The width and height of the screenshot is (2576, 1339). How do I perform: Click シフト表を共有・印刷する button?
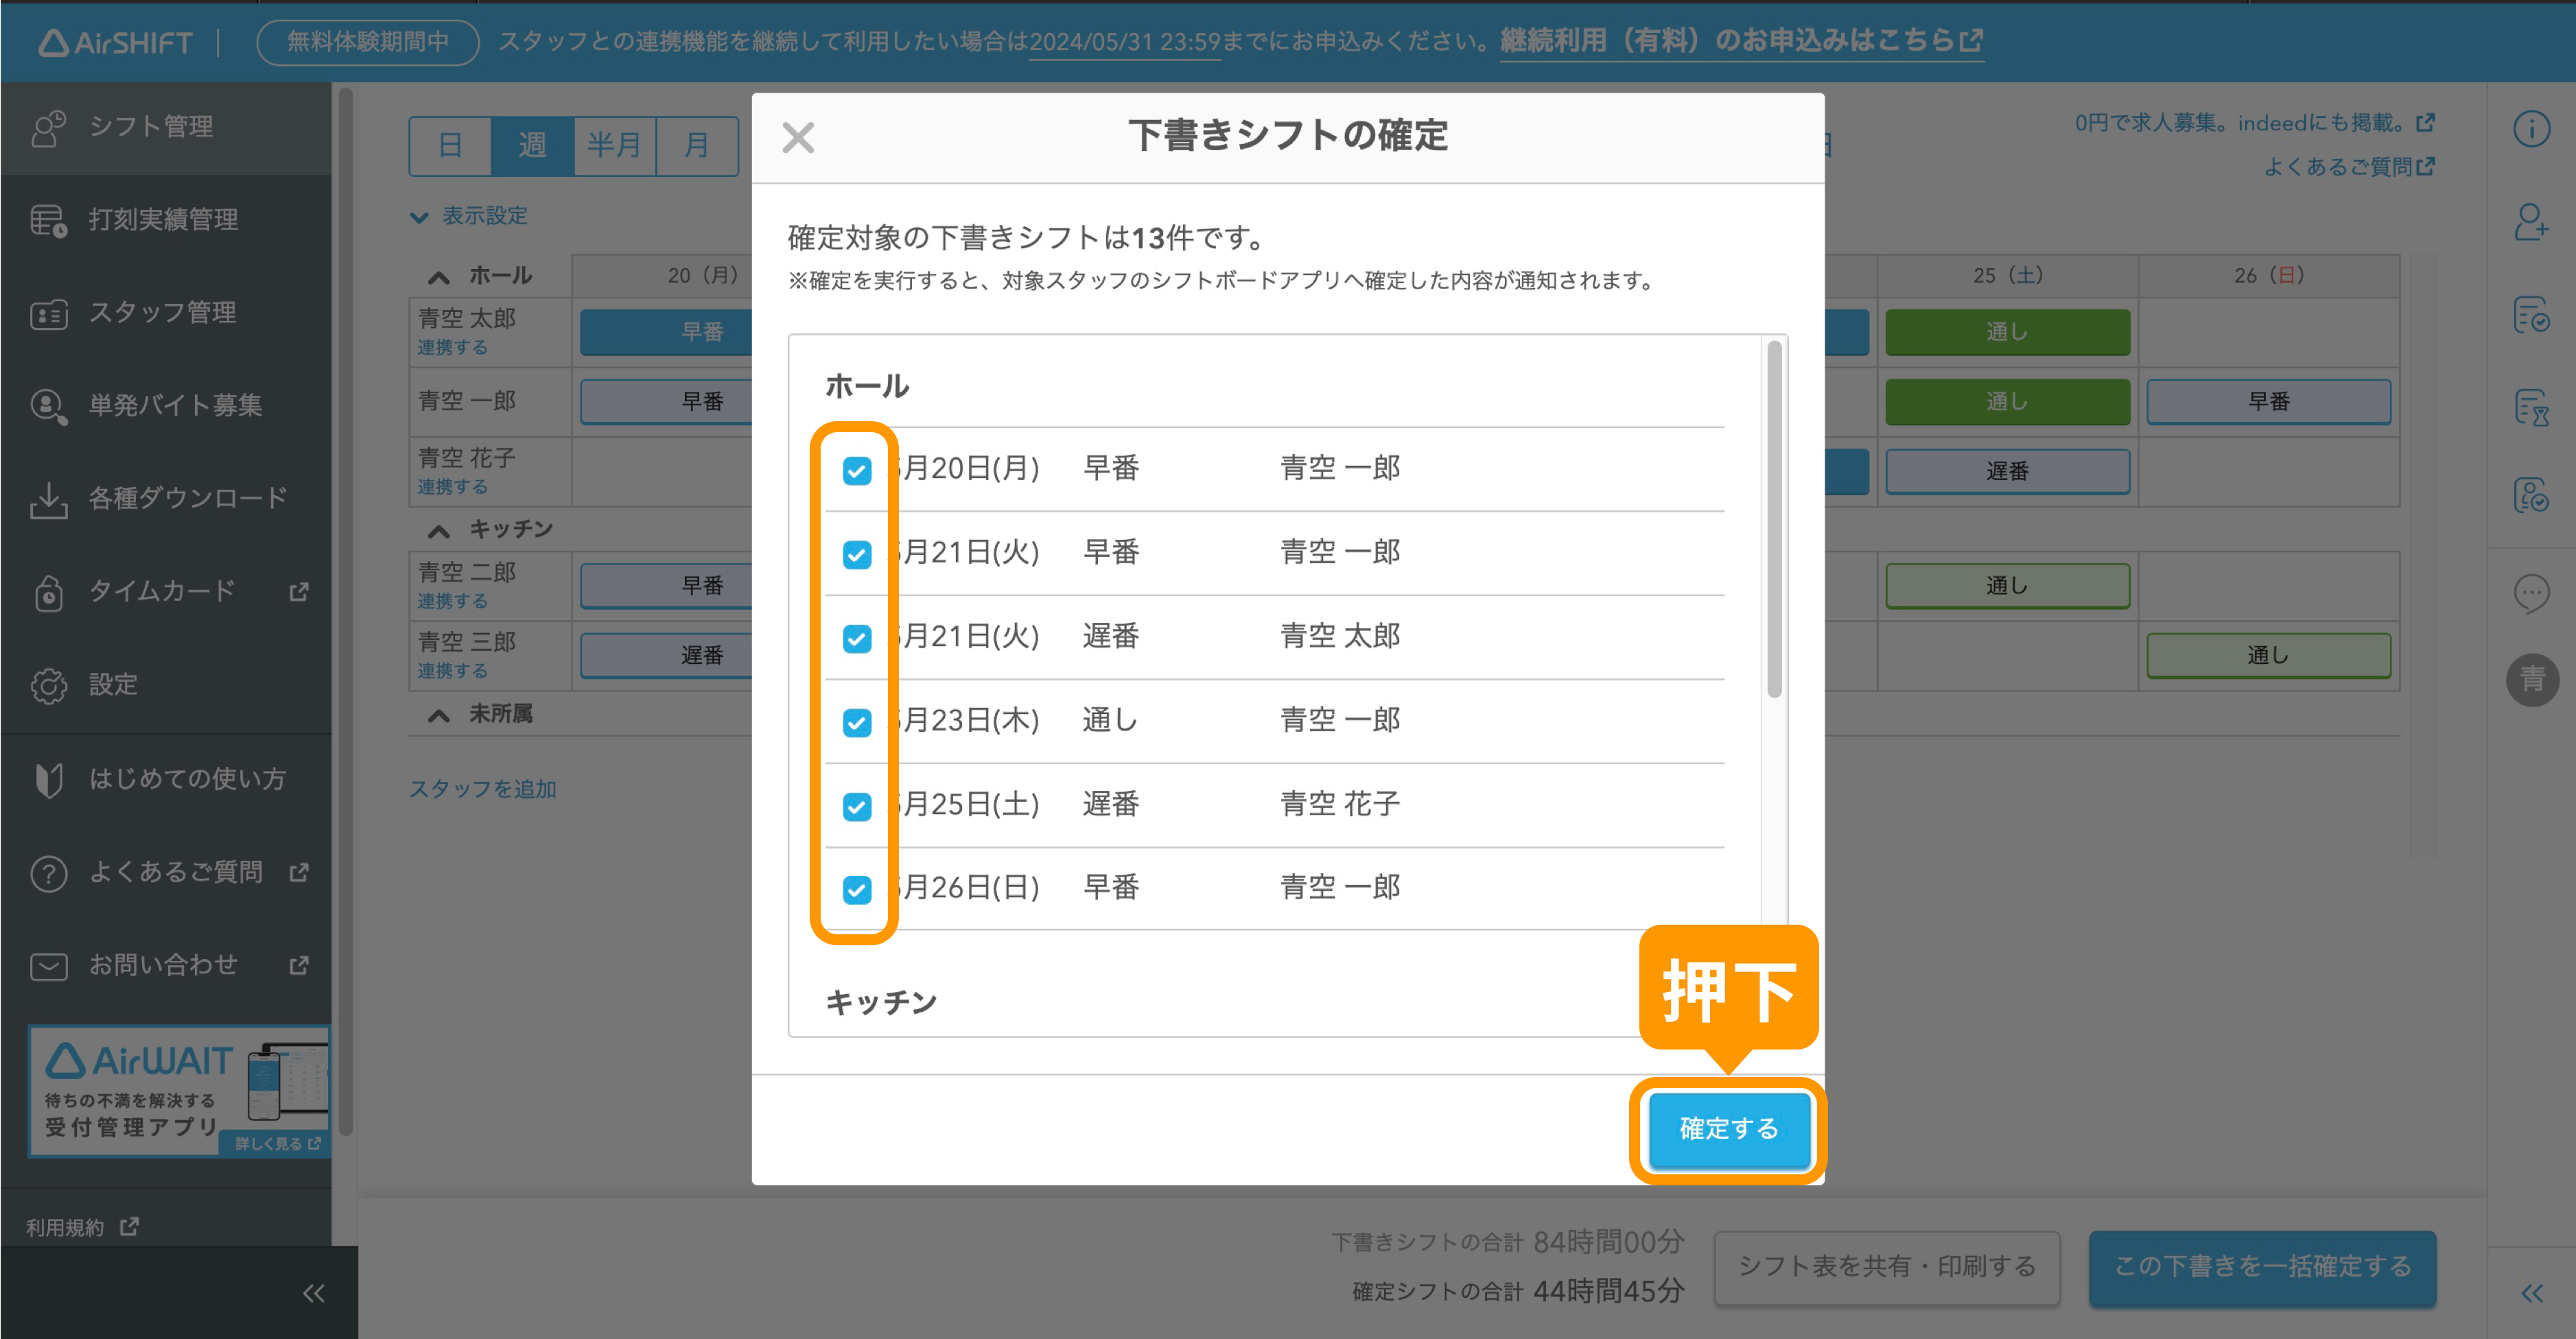[1886, 1267]
